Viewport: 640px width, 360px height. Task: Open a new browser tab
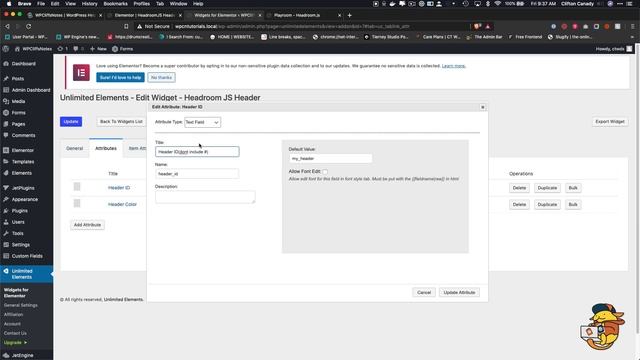click(x=349, y=15)
